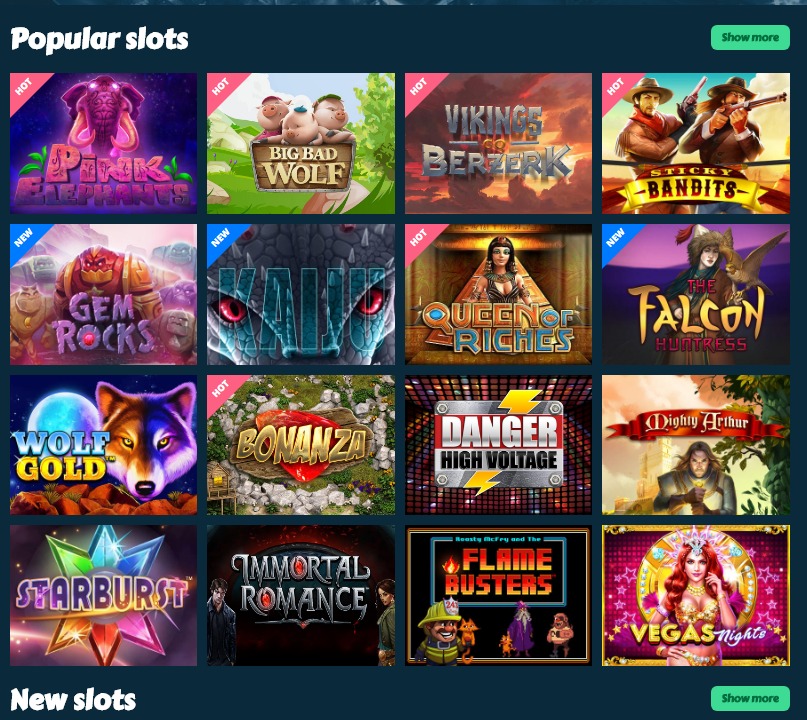This screenshot has width=807, height=720.
Task: Open the Pink Elephants slot game
Action: point(103,143)
